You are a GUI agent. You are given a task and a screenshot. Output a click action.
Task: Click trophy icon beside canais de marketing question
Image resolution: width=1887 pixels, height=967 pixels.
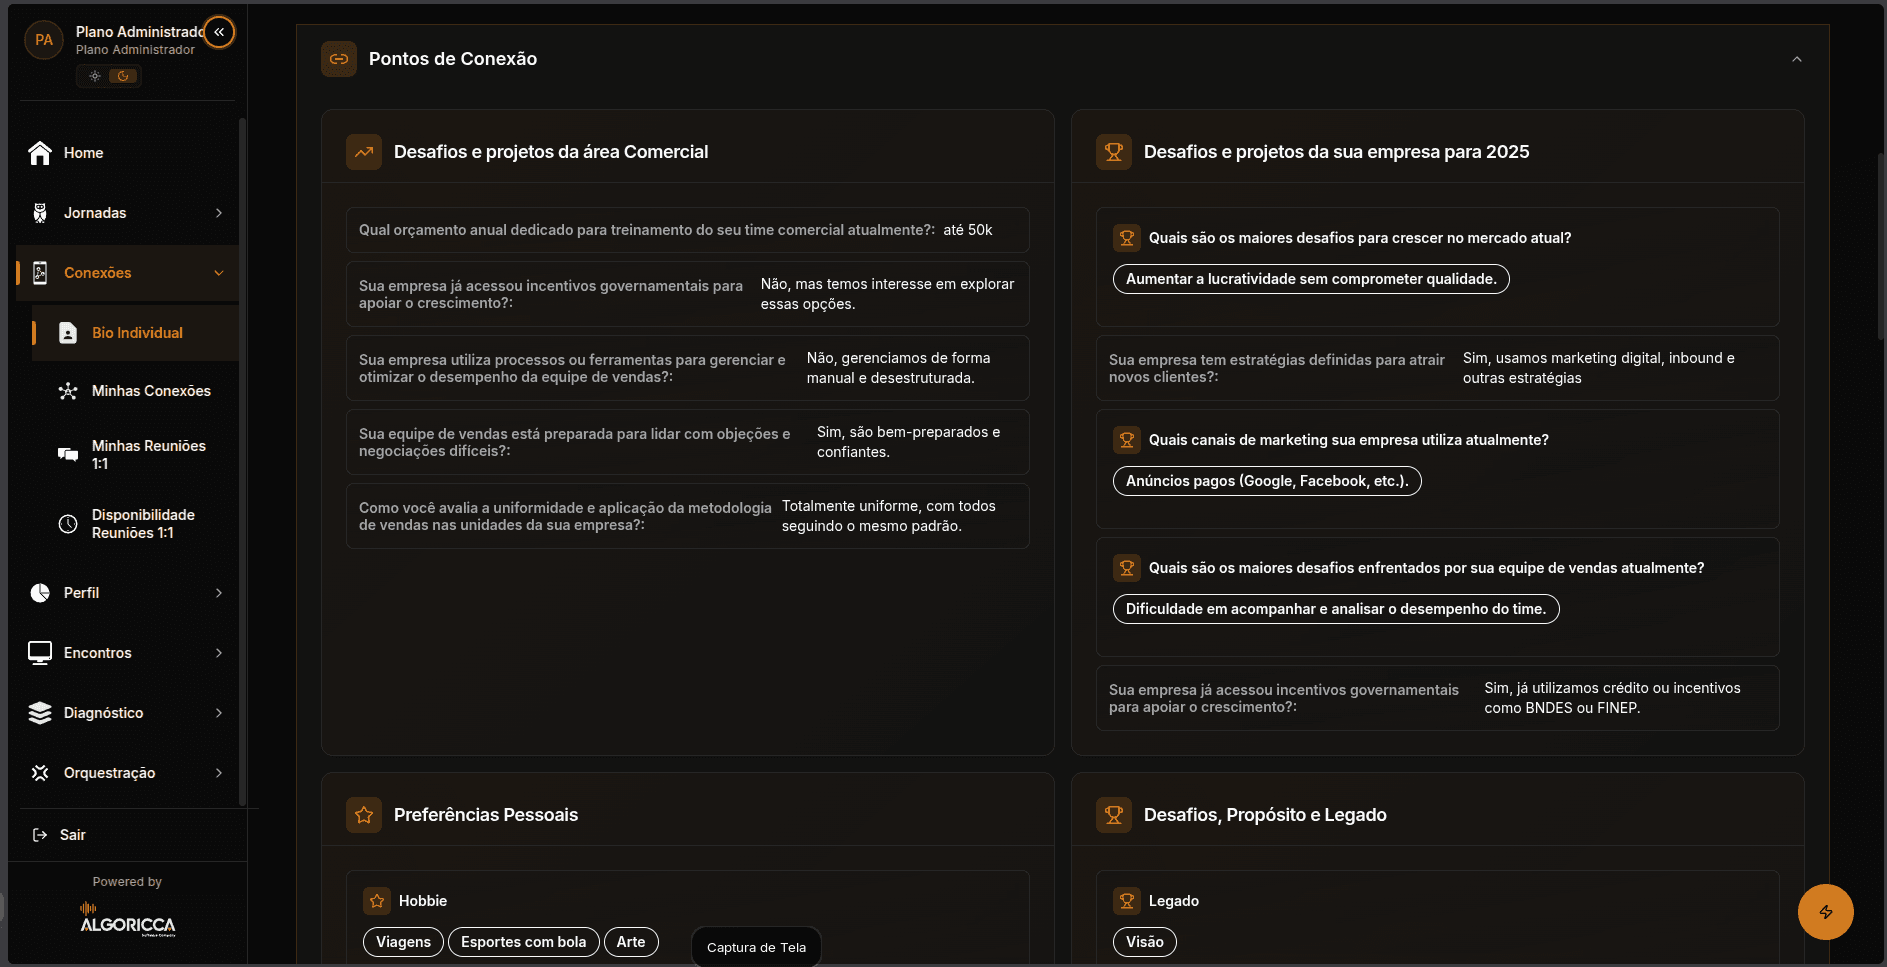click(1127, 440)
